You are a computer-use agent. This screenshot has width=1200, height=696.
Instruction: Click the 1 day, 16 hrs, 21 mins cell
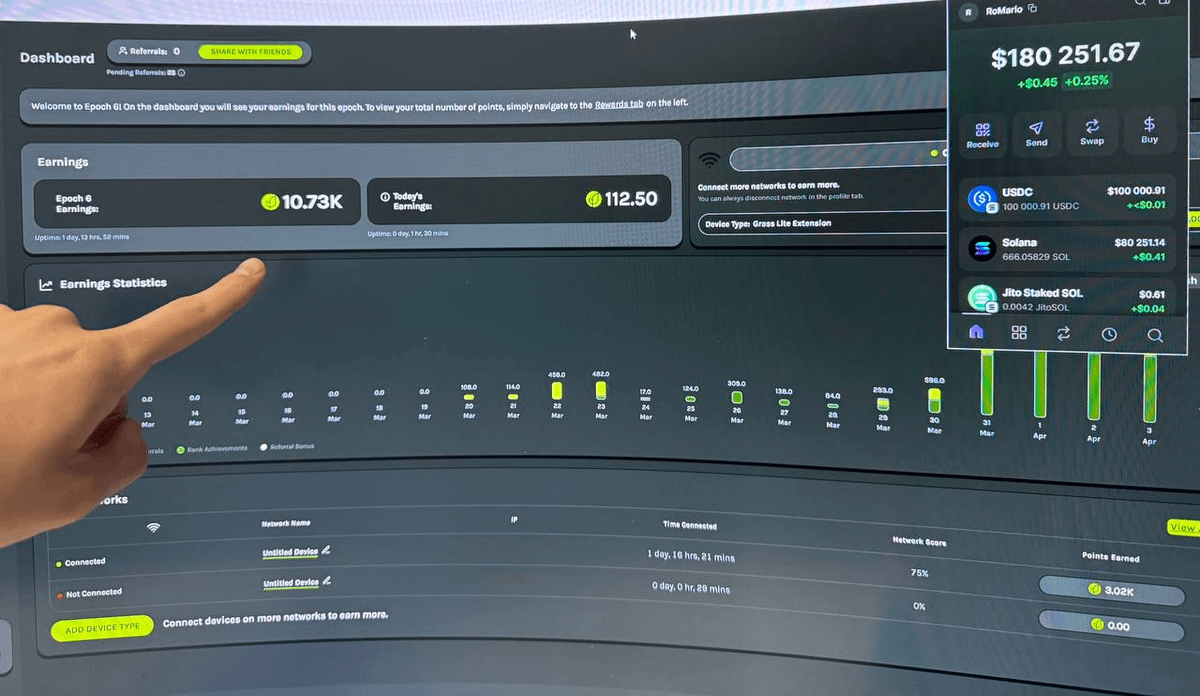click(x=689, y=555)
